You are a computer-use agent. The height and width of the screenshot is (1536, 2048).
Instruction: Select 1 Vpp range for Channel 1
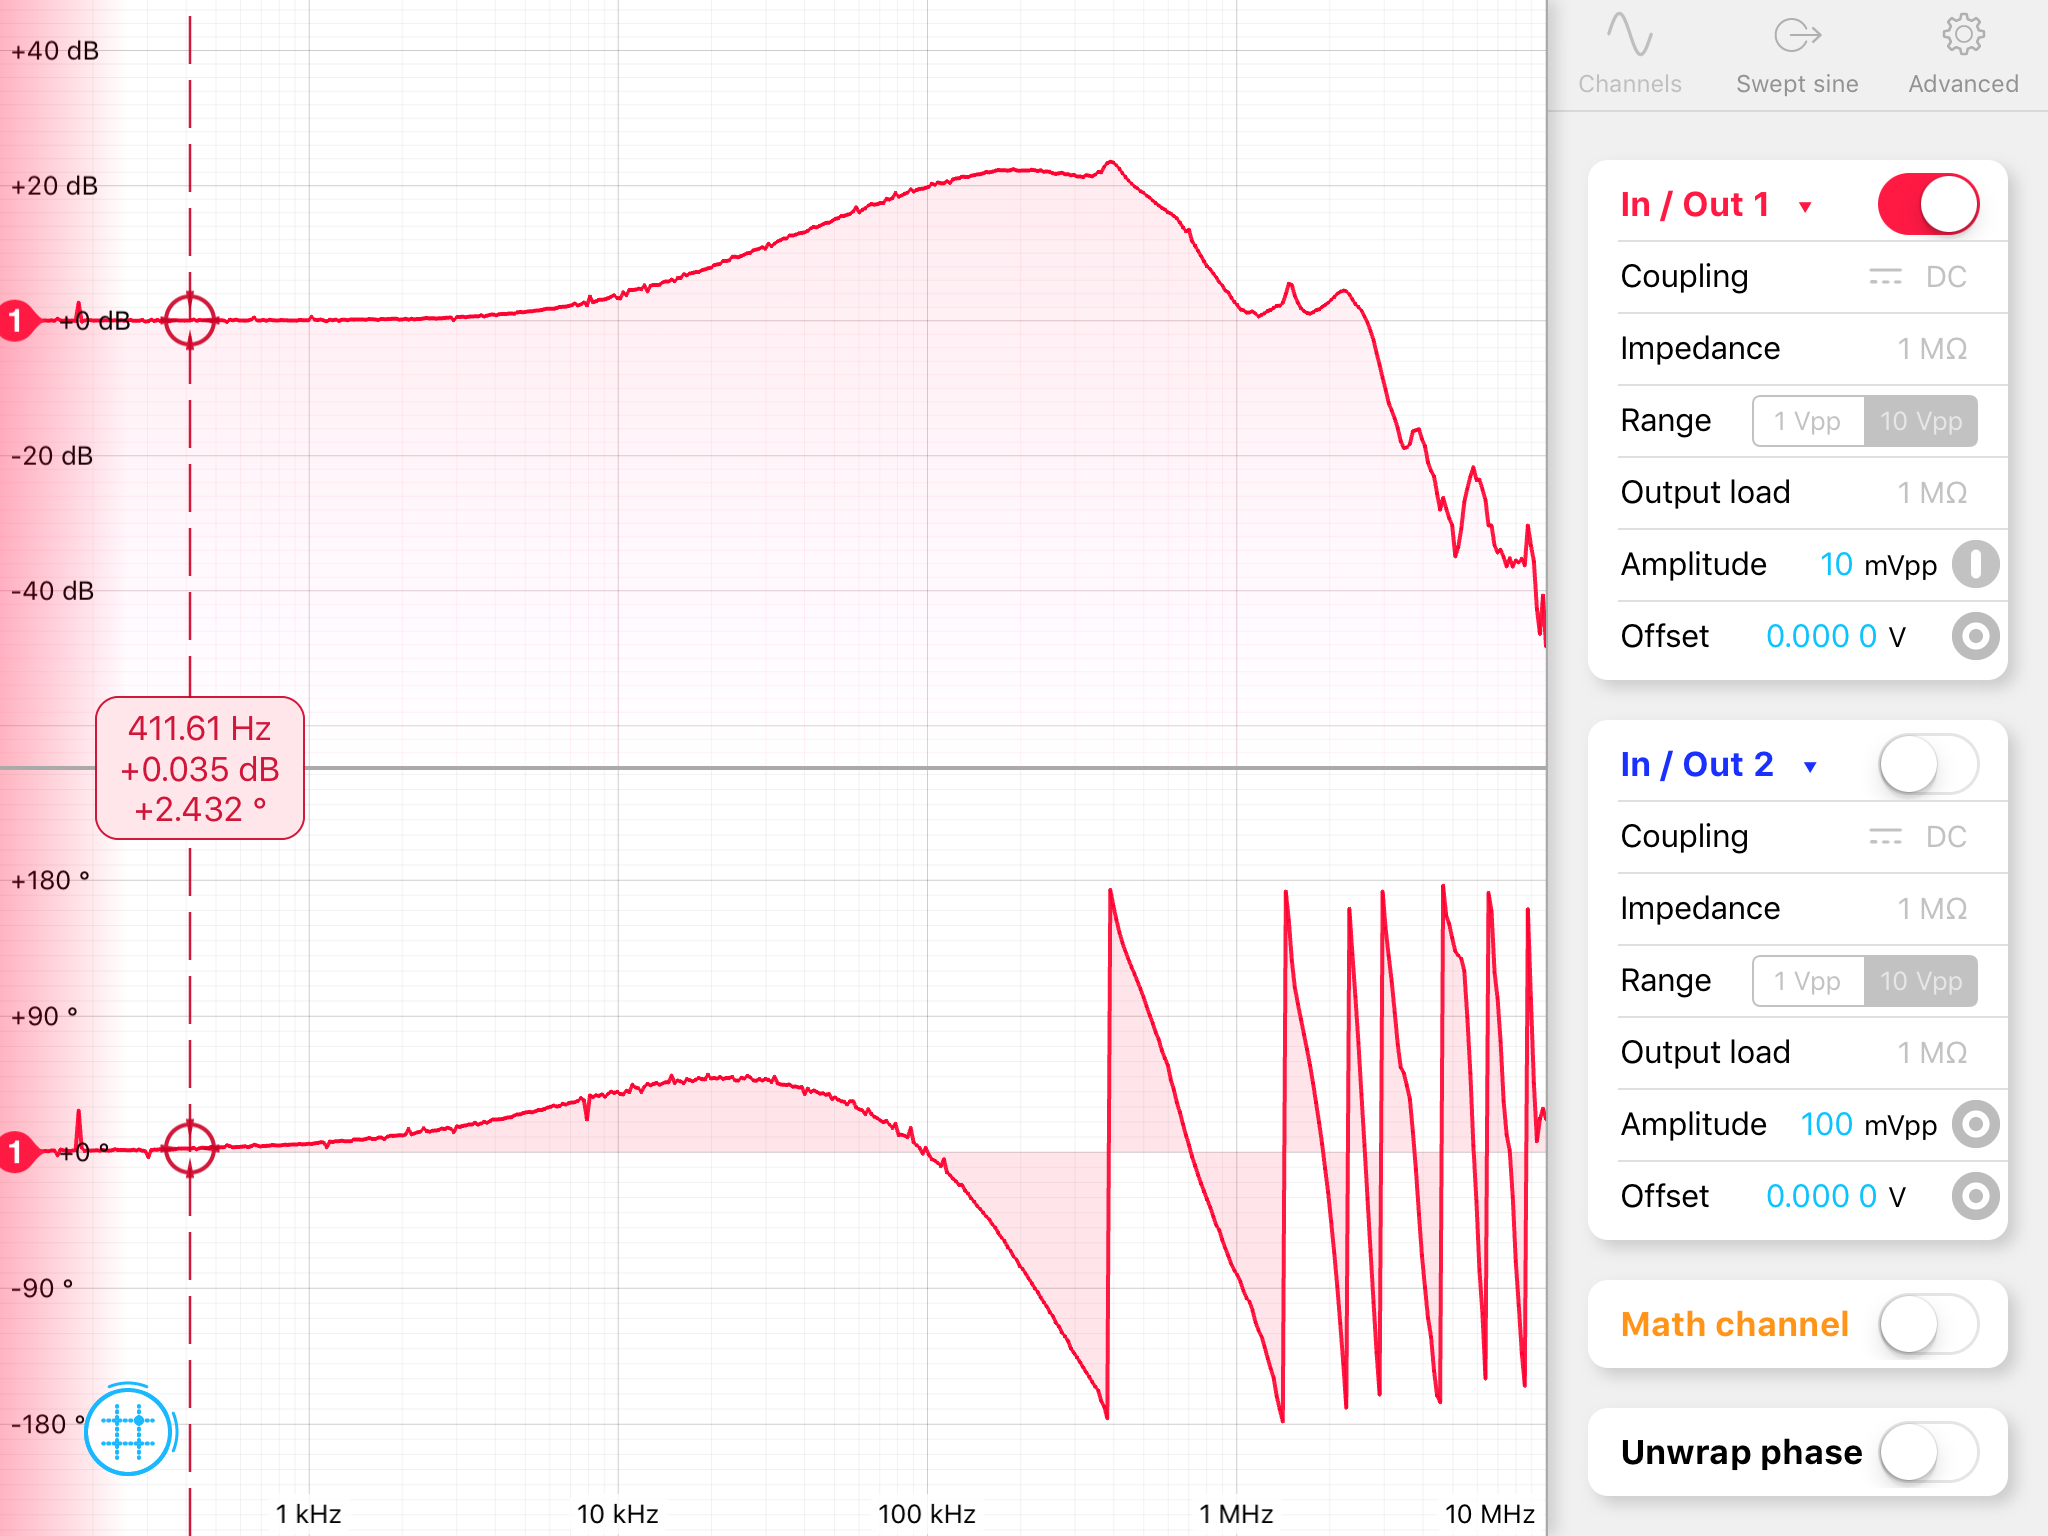click(x=1807, y=421)
